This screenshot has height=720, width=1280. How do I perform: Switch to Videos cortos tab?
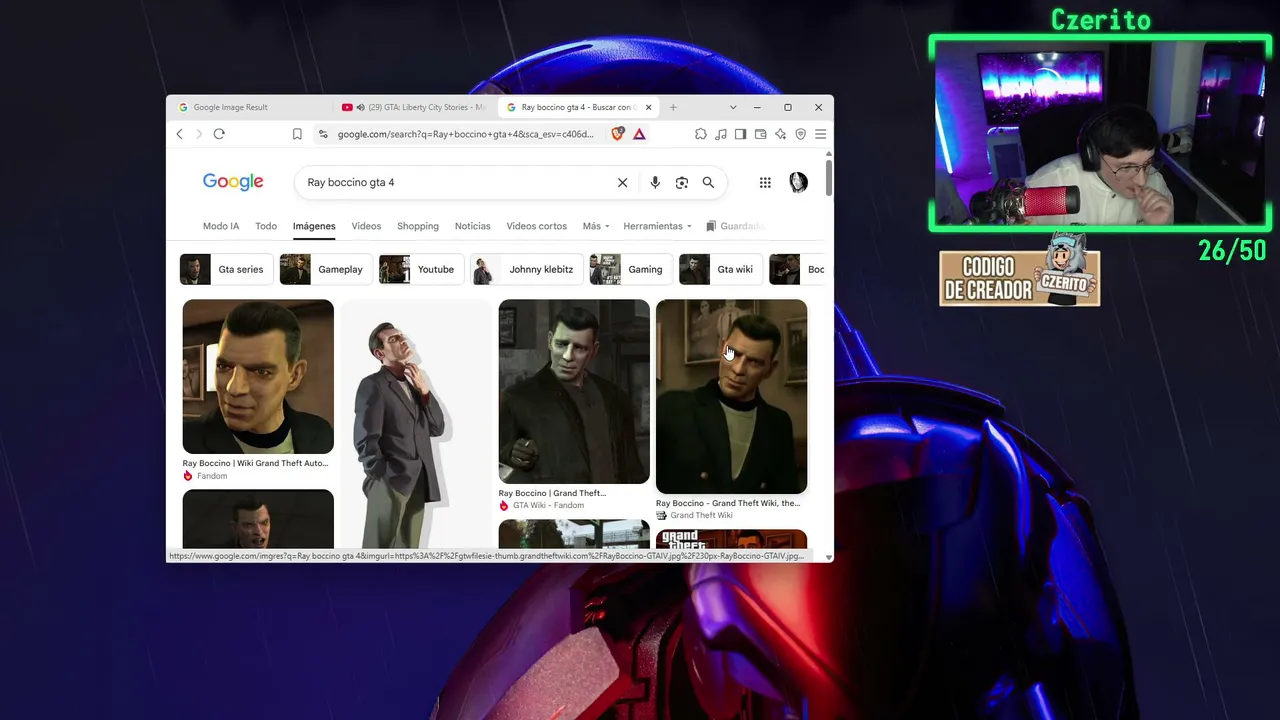(537, 226)
